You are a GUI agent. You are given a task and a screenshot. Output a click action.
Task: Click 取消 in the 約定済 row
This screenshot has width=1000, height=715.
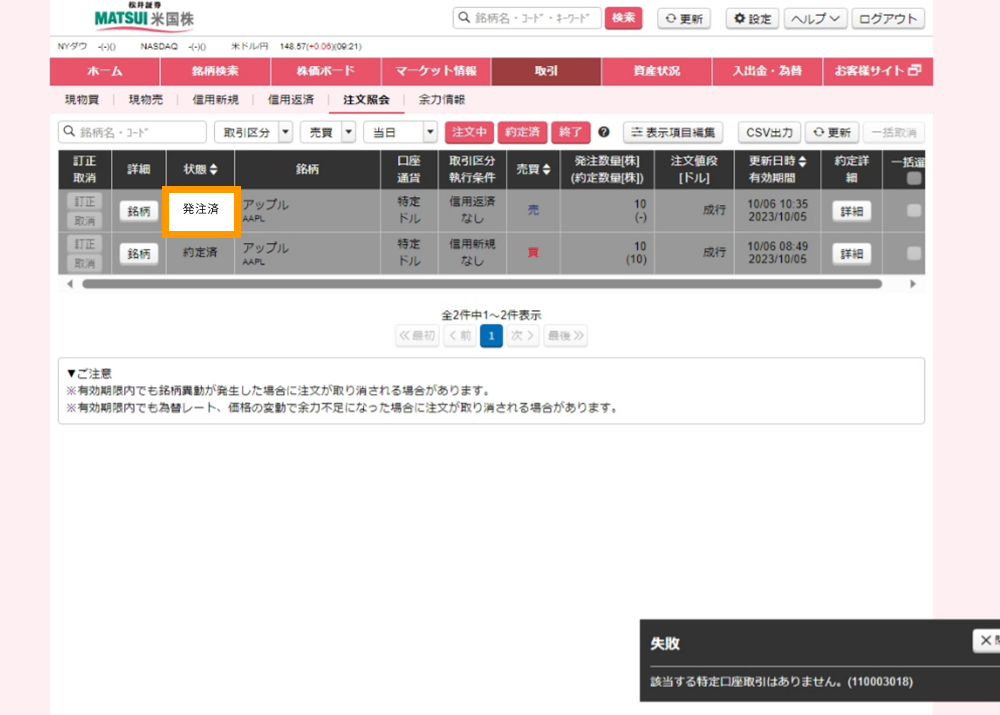click(x=84, y=263)
